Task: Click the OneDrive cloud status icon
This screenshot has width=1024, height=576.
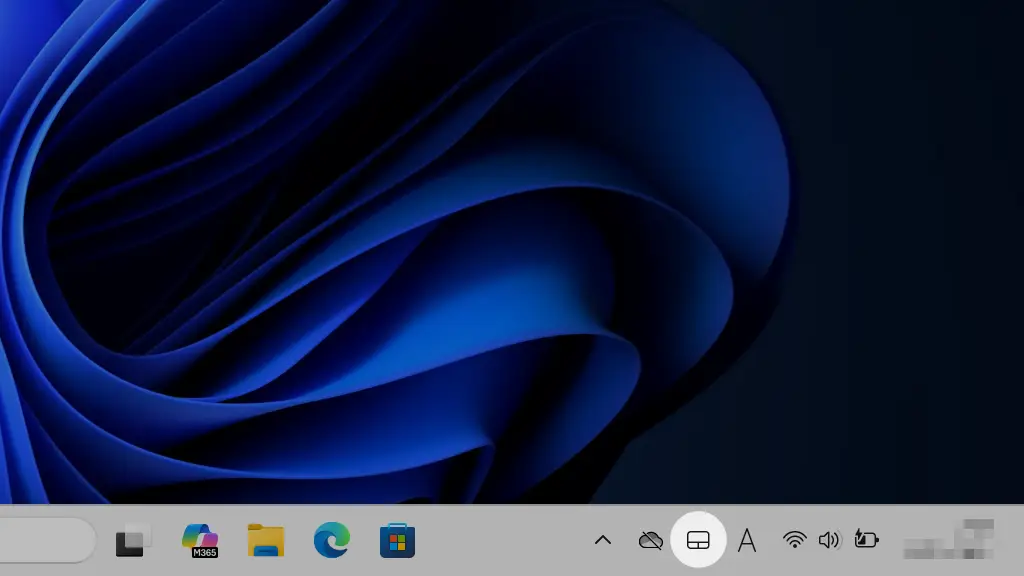Action: [651, 541]
